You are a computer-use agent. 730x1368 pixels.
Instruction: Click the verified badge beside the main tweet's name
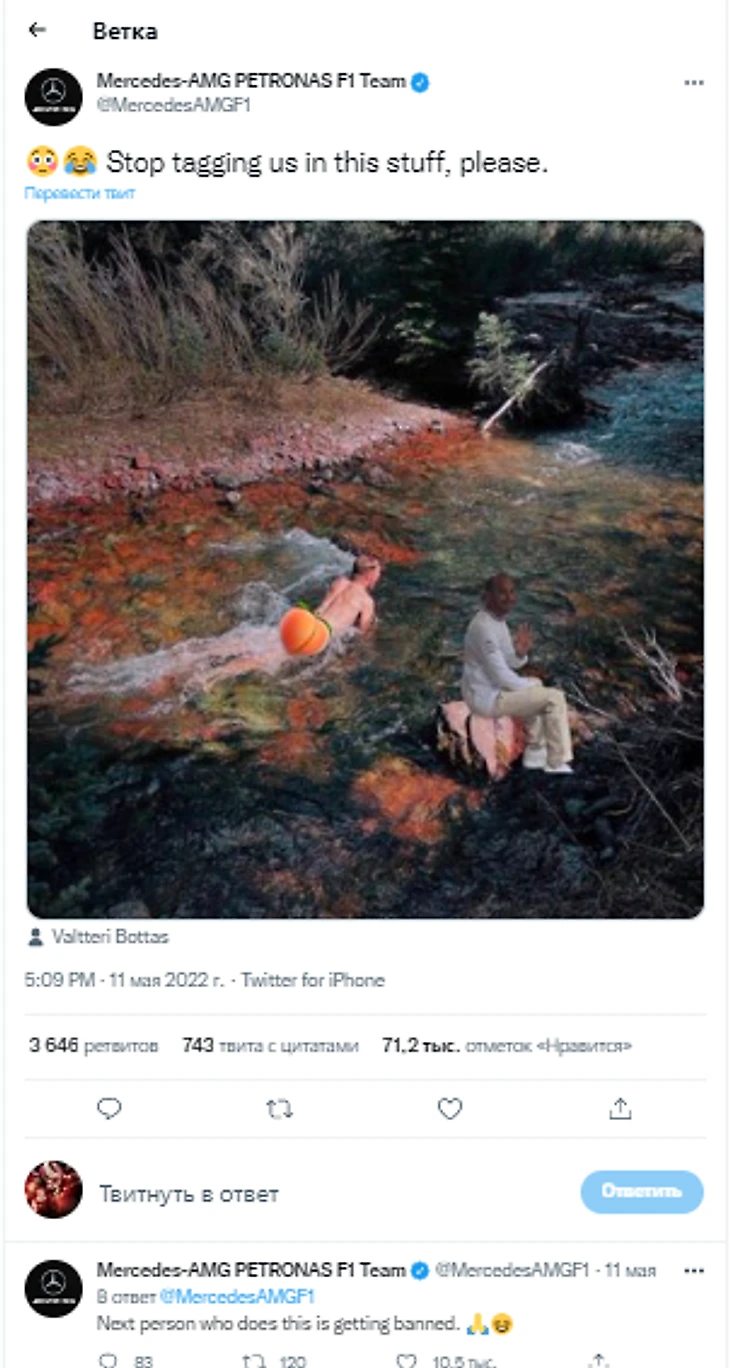421,83
